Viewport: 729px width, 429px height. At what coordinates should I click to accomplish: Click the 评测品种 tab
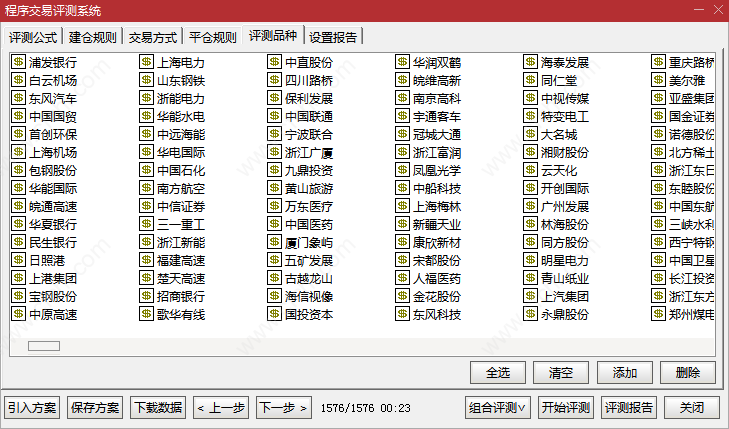[x=273, y=36]
